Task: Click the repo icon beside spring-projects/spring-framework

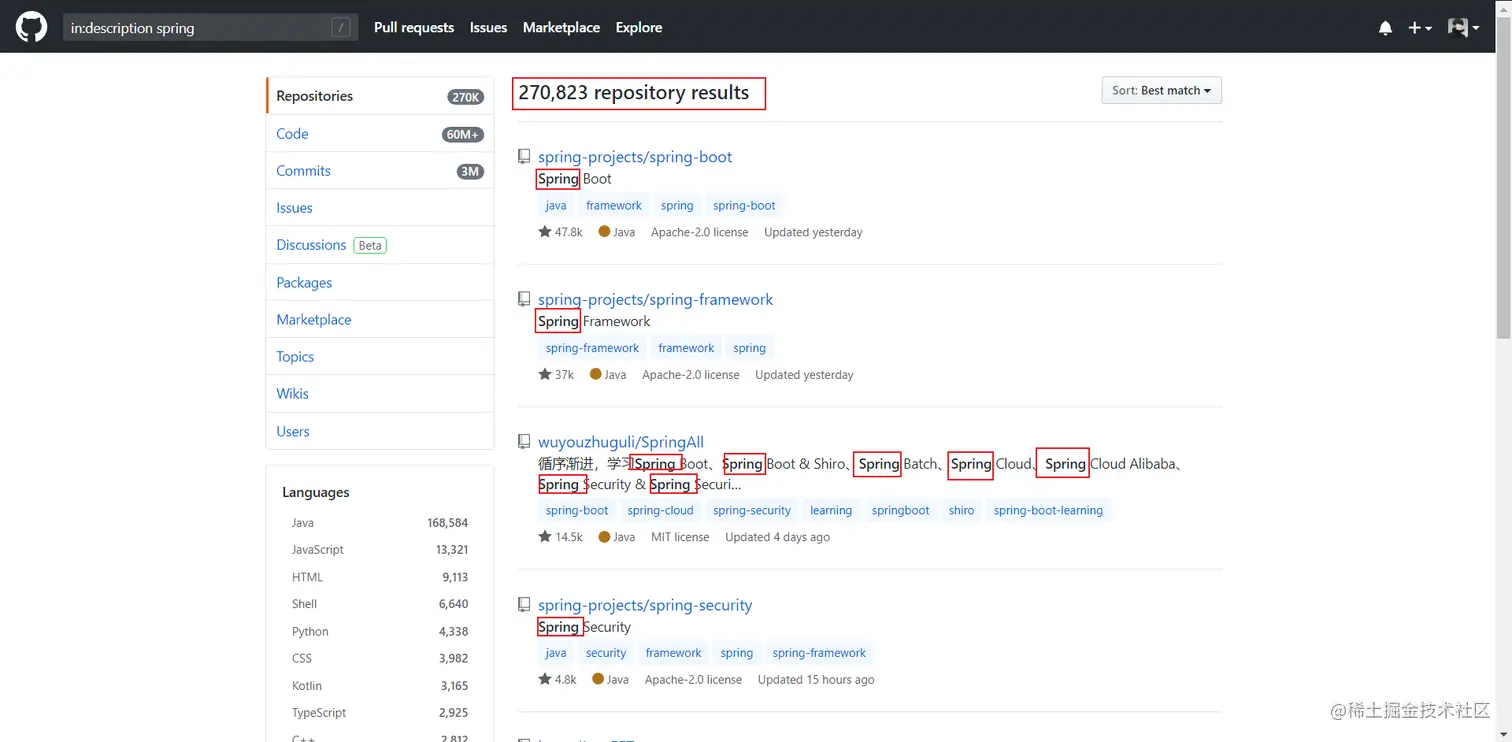Action: (x=524, y=299)
